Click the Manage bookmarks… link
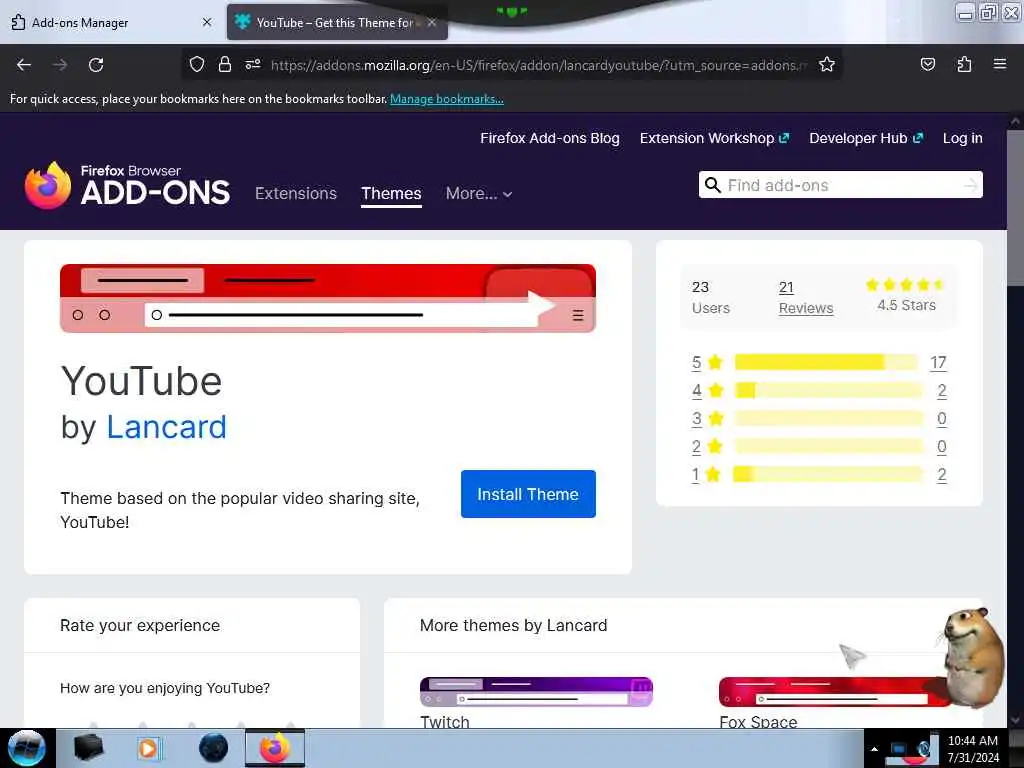This screenshot has width=1024, height=768. tap(447, 99)
